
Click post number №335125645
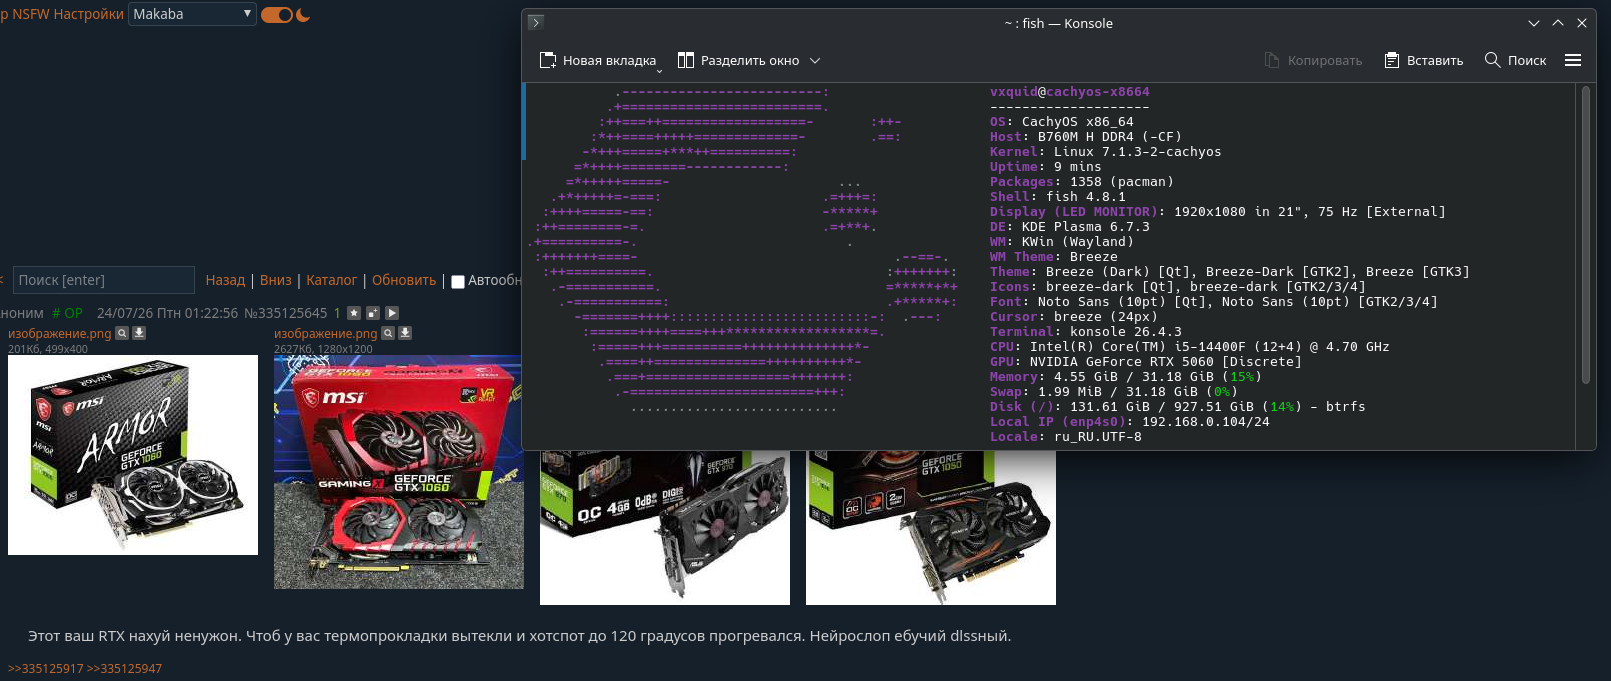(285, 313)
